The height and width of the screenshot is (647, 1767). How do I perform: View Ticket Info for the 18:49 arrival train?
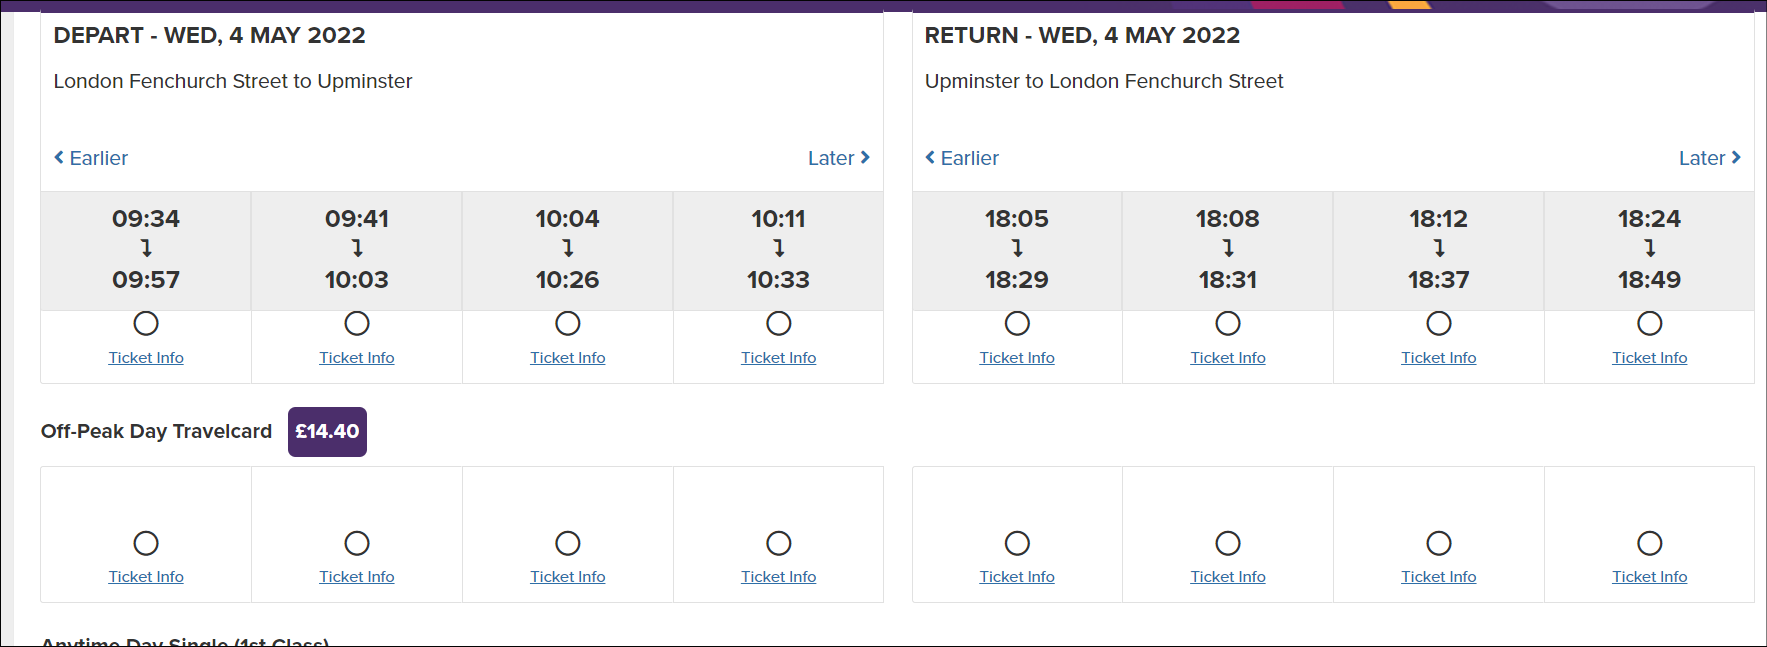pyautogui.click(x=1649, y=357)
